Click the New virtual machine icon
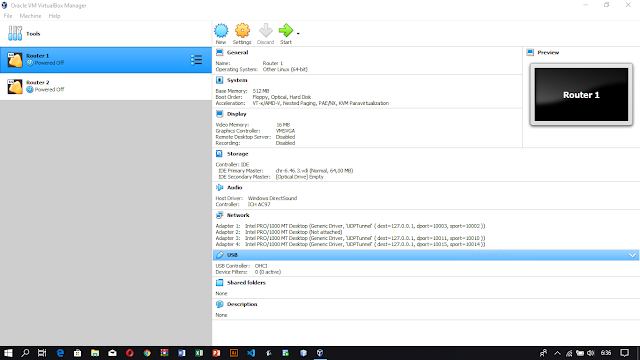This screenshot has width=640, height=360. (221, 31)
